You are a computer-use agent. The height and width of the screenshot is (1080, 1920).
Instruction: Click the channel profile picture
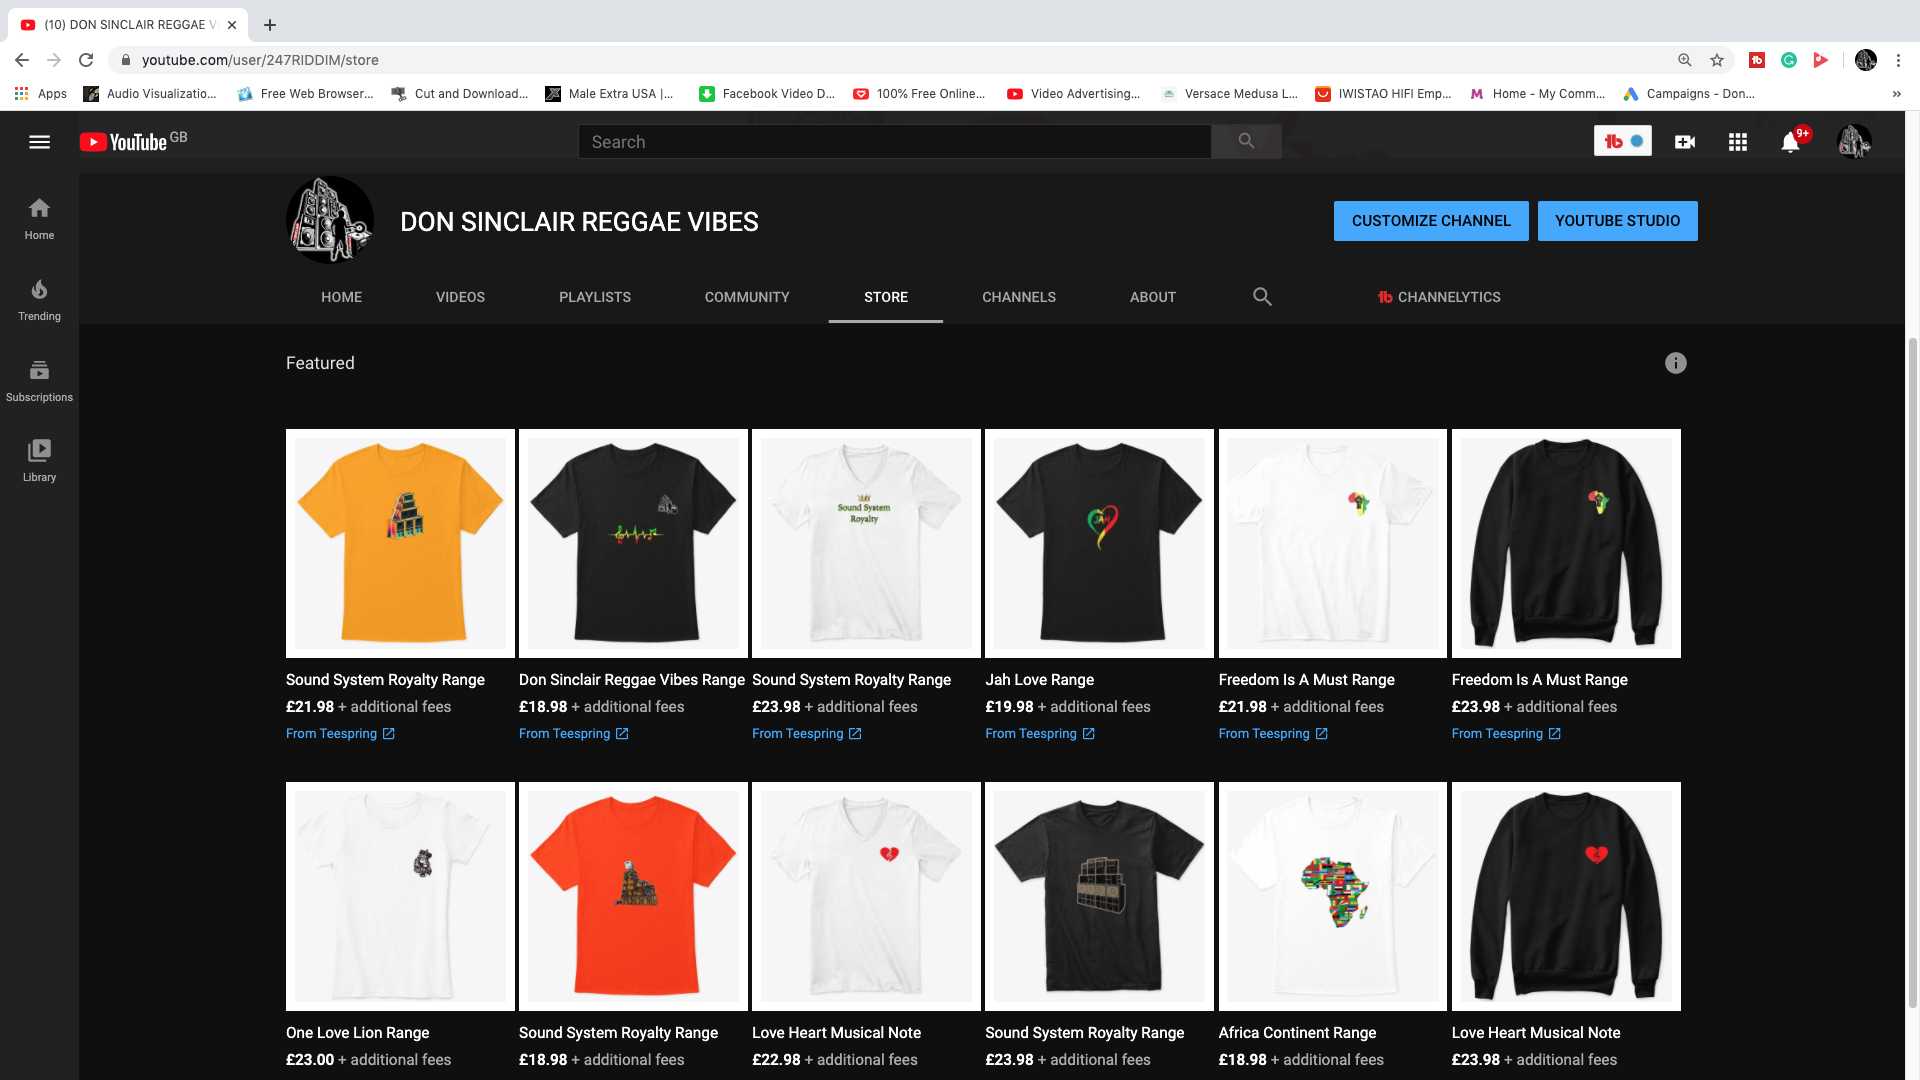330,221
